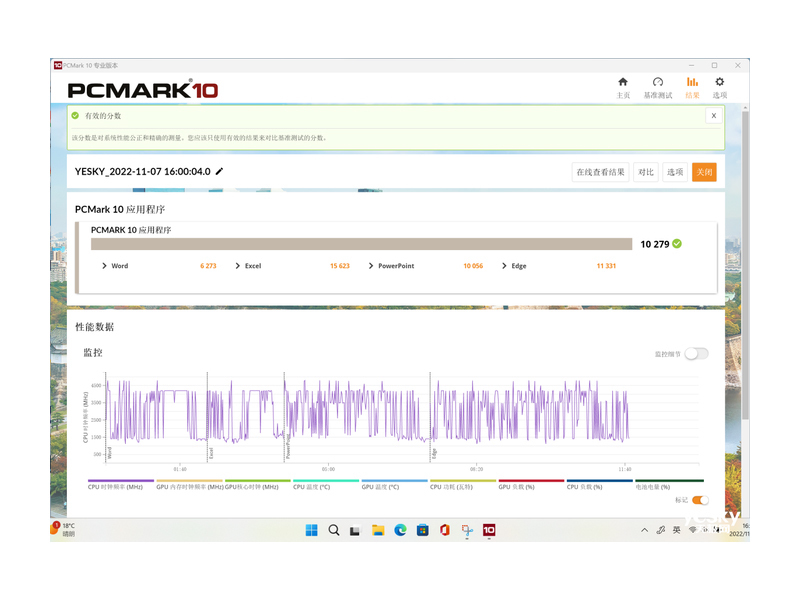Click the pen tray icon in system tray
This screenshot has width=800, height=600.
tap(661, 530)
